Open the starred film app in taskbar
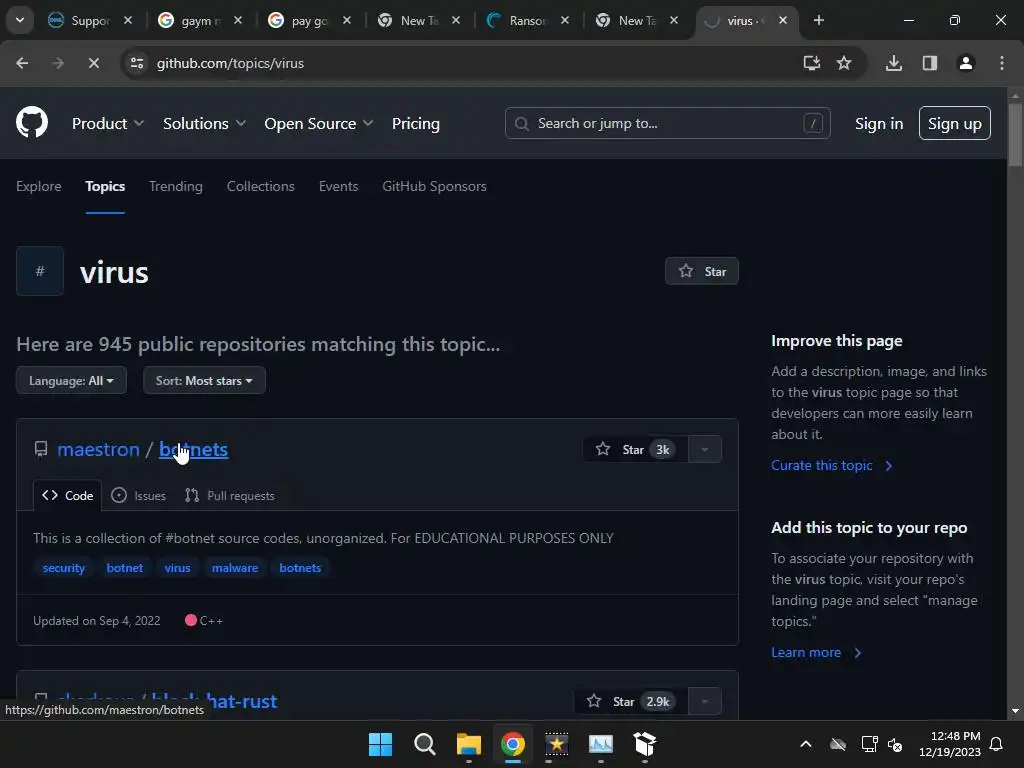 tap(556, 744)
